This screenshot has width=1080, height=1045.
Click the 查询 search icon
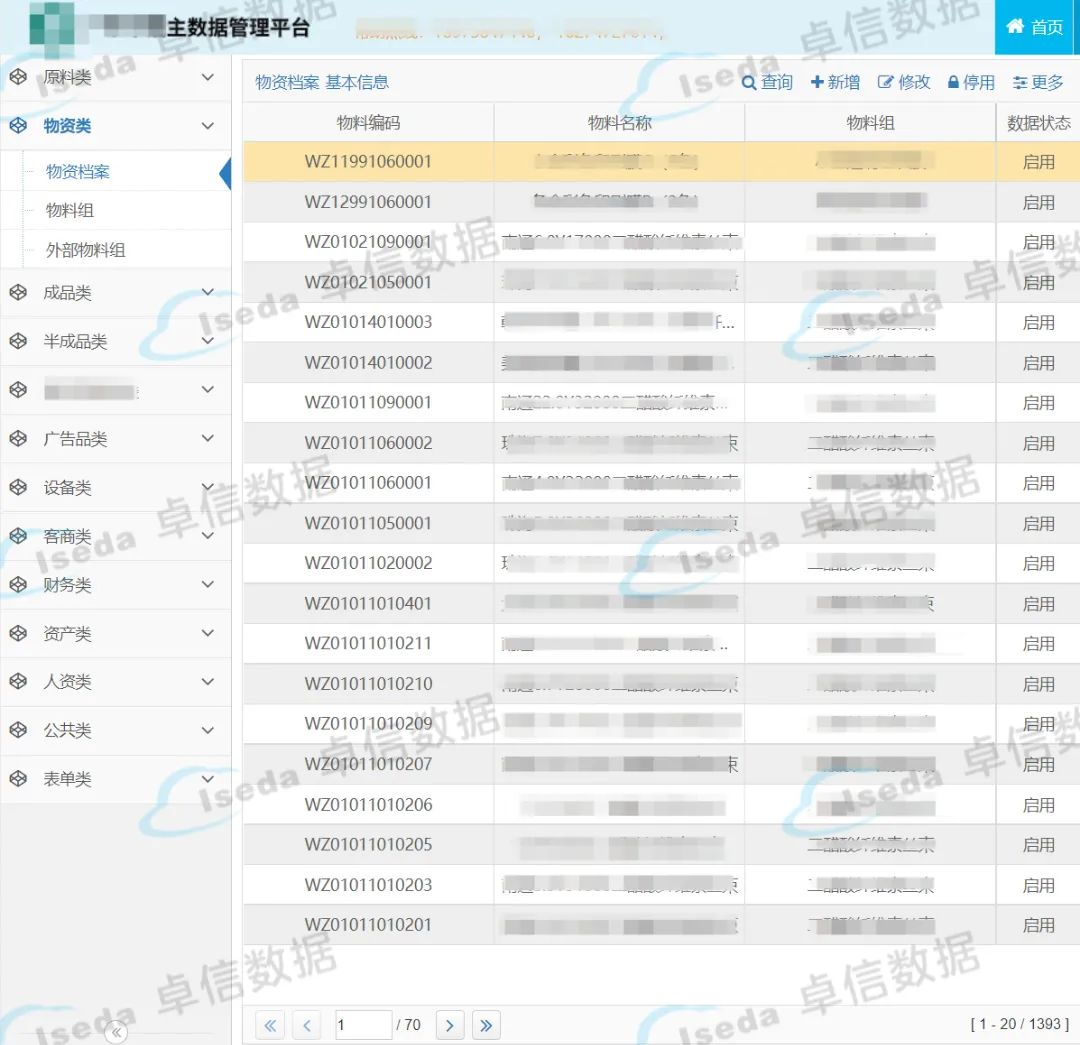(x=749, y=83)
